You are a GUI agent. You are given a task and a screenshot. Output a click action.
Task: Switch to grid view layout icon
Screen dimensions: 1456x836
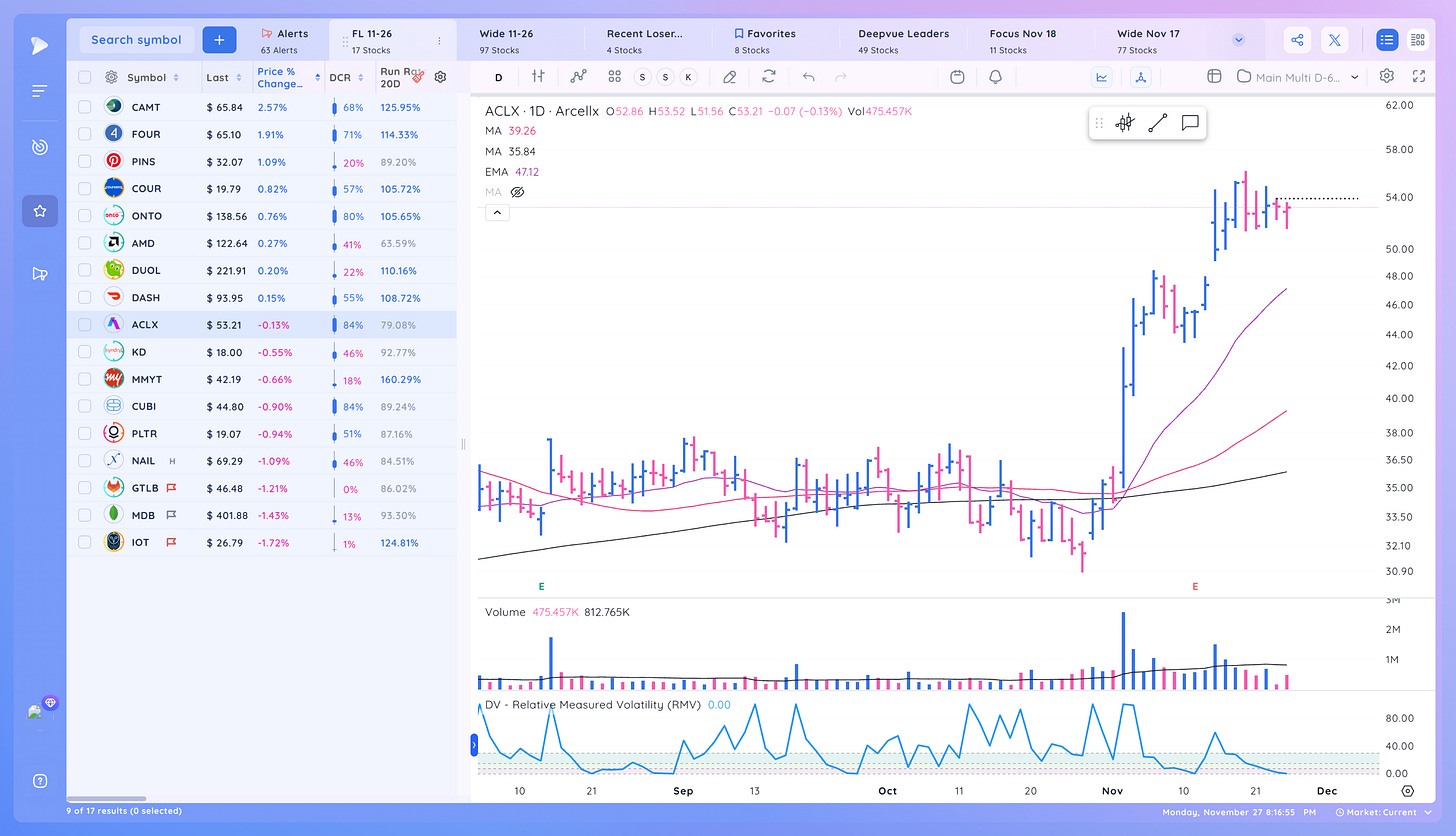[x=1417, y=40]
